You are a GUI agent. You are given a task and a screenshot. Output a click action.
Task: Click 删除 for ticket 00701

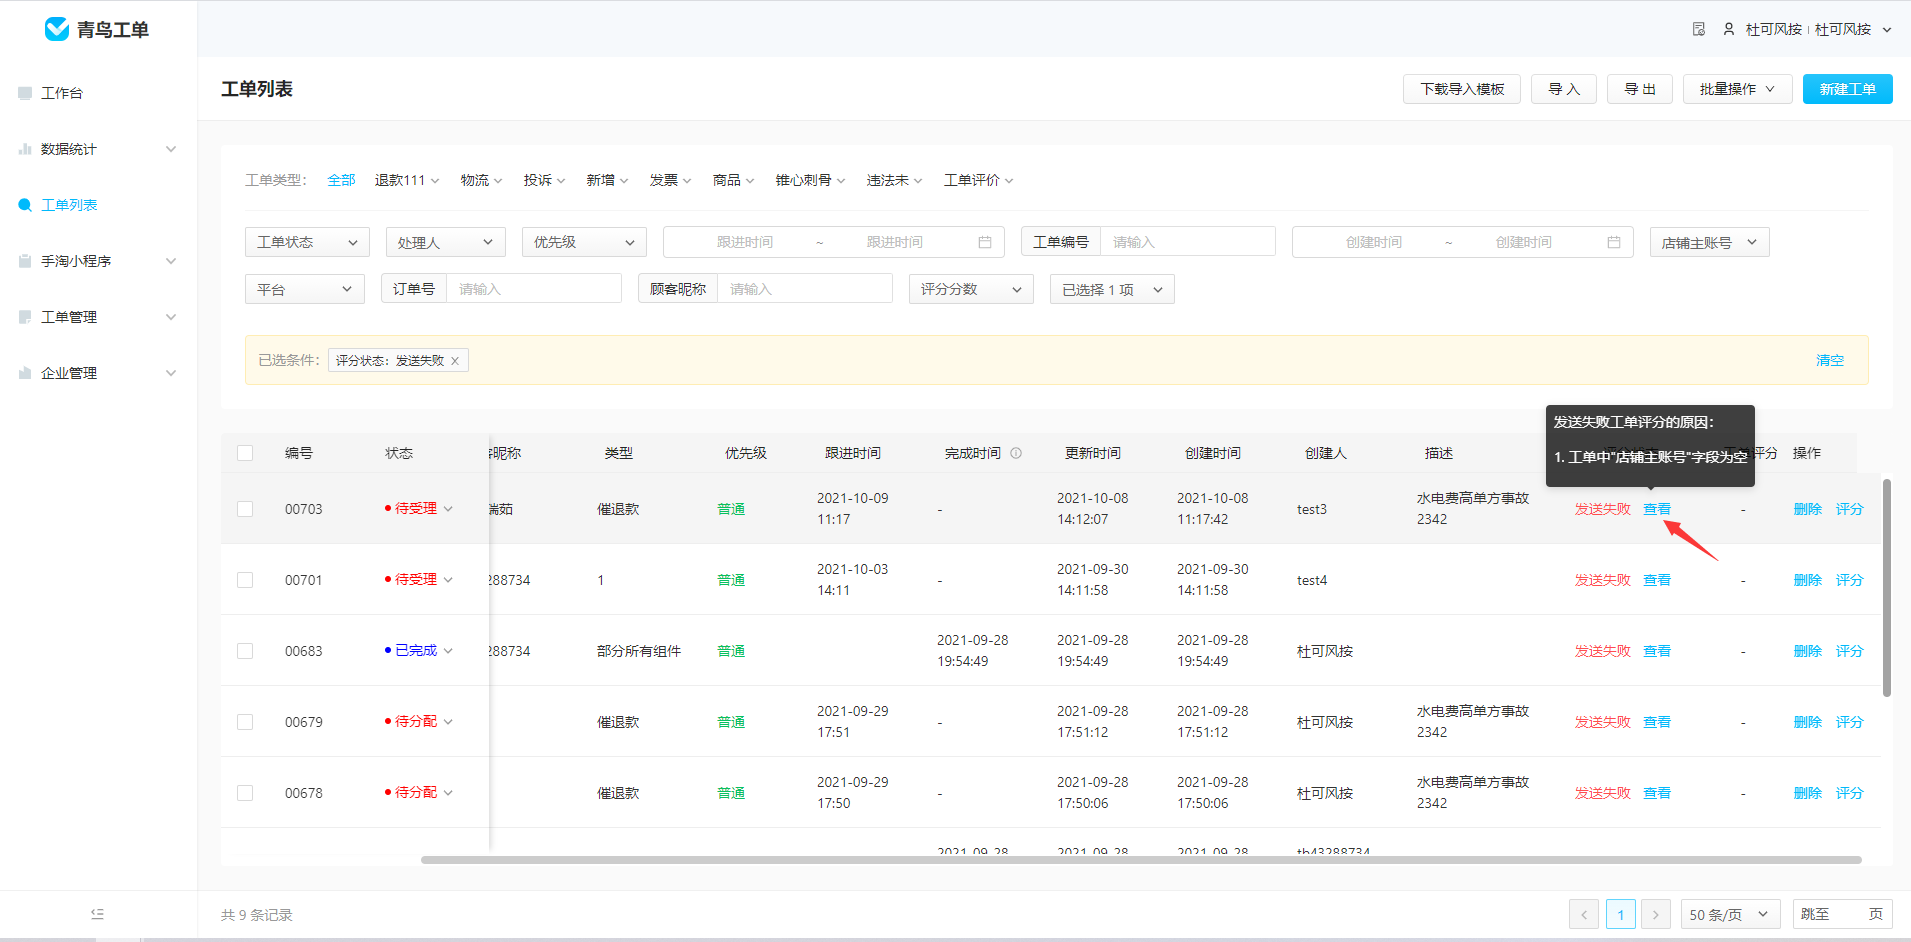point(1808,580)
